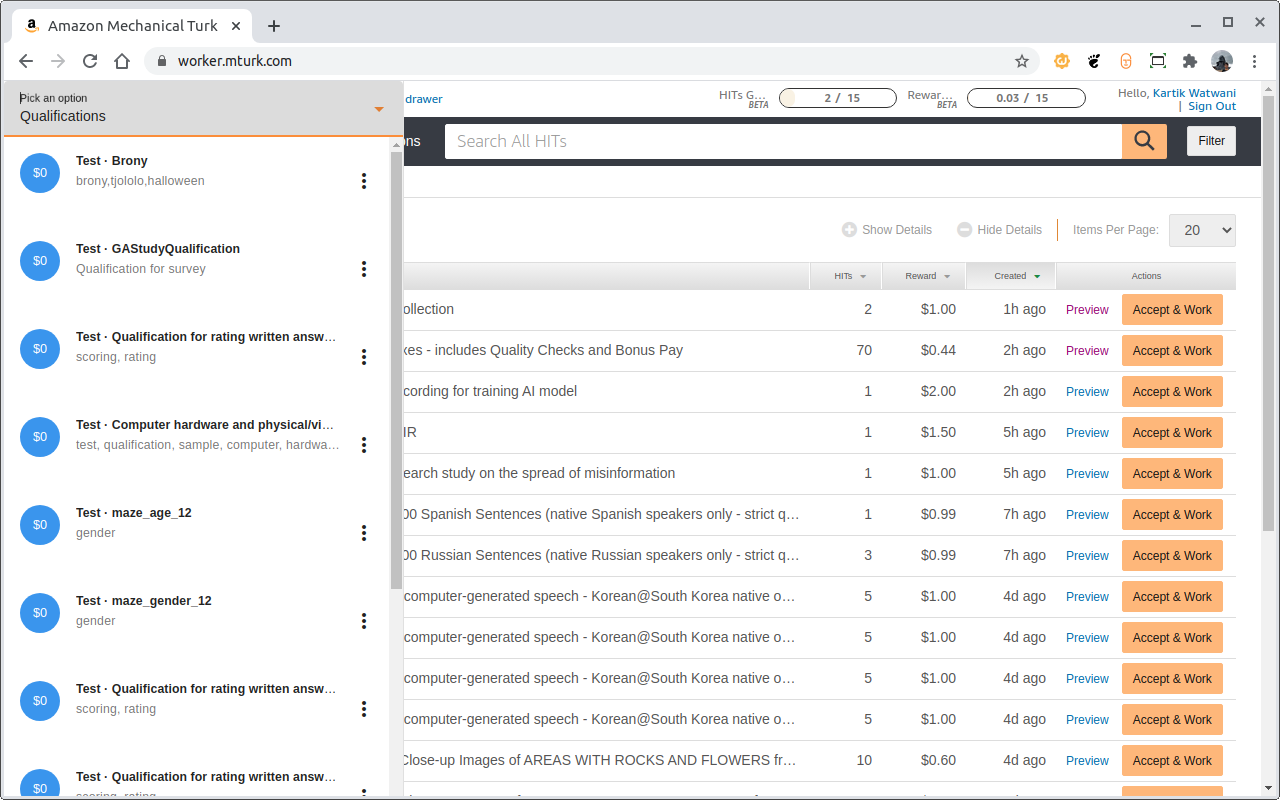
Task: Preview the $1.00 HIT created 1h ago
Action: pos(1087,310)
